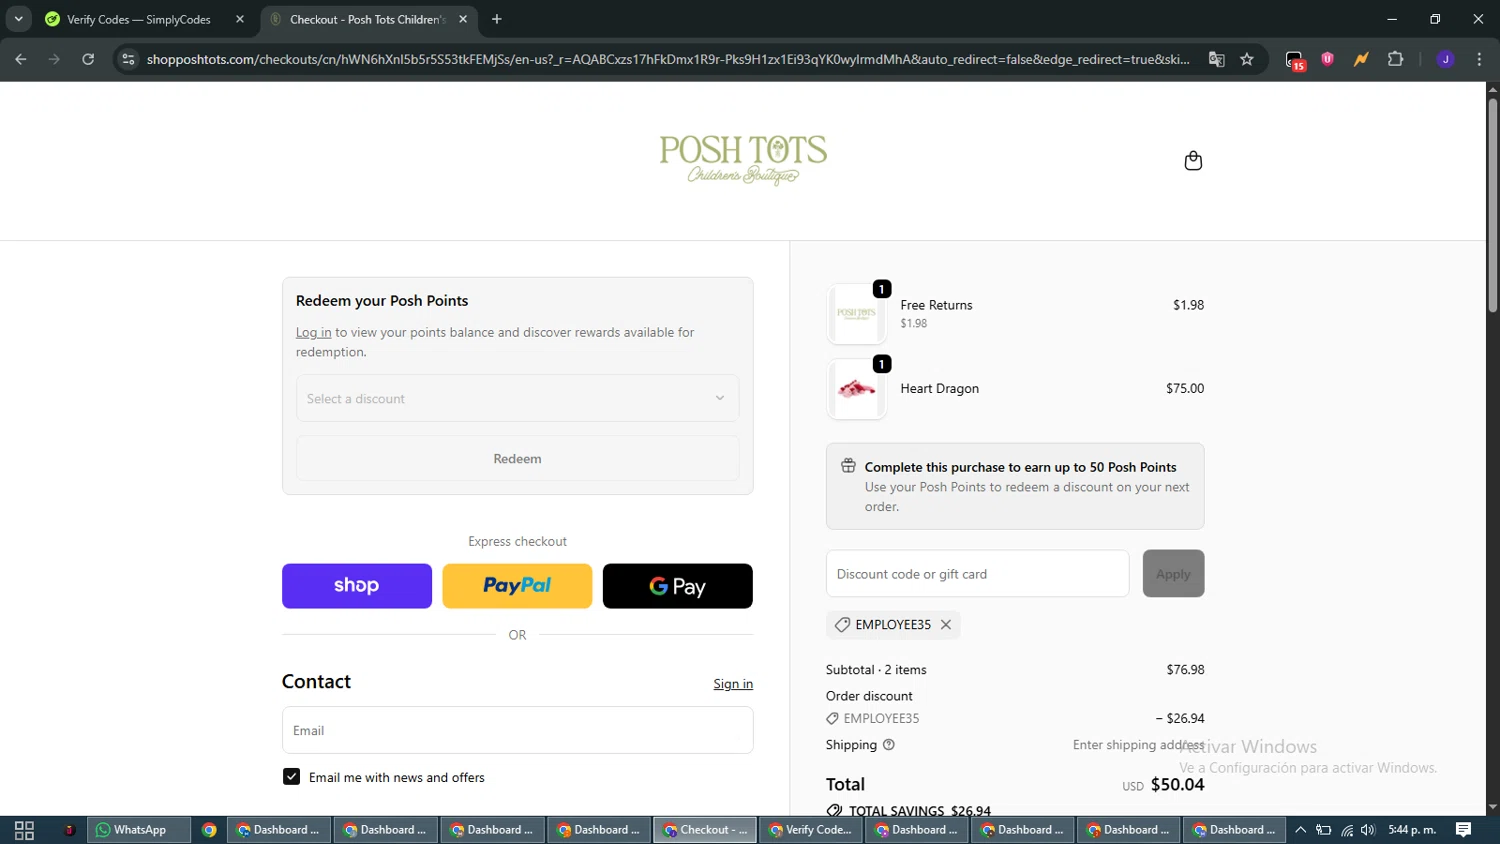The width and height of the screenshot is (1500, 844).
Task: Click the Sign in link beside Contact
Action: pos(733,684)
